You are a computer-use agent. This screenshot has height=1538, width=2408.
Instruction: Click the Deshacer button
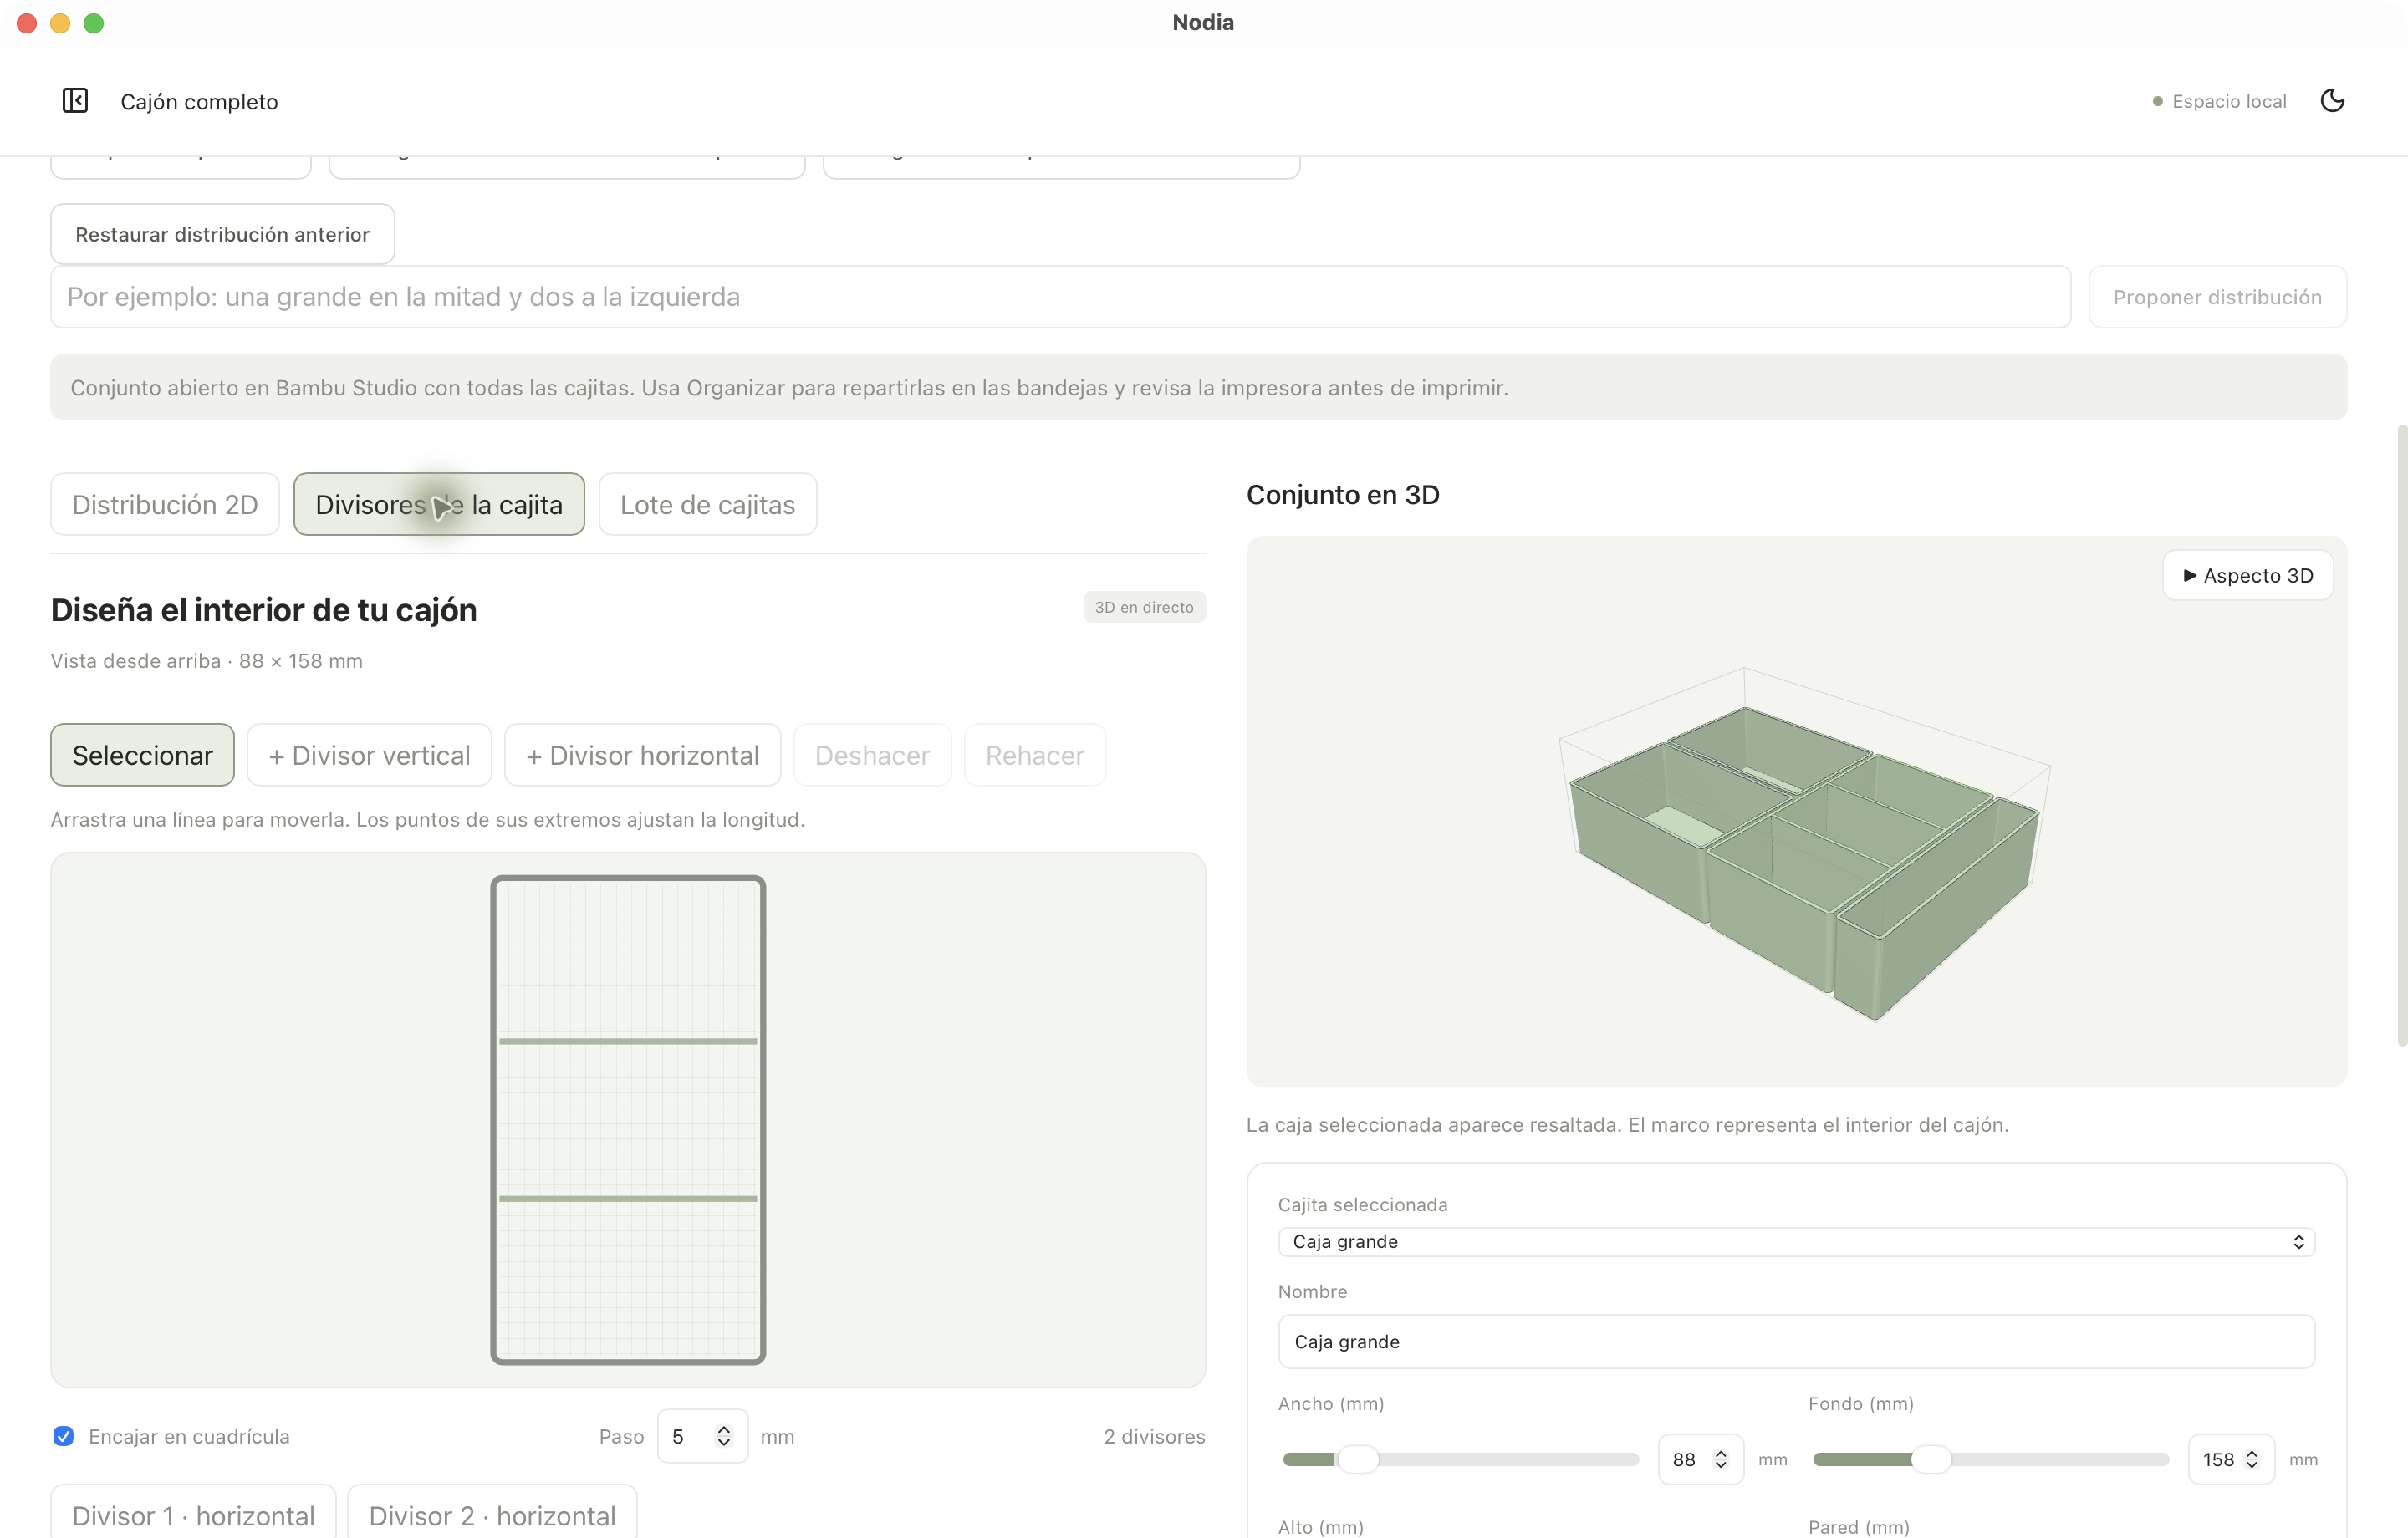click(x=872, y=755)
